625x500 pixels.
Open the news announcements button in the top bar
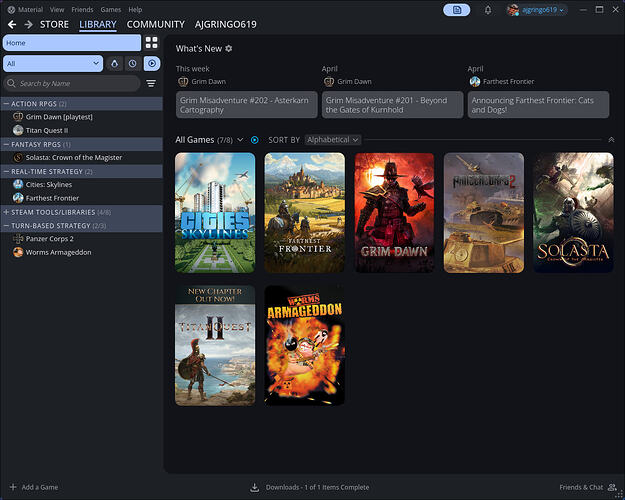[x=457, y=10]
